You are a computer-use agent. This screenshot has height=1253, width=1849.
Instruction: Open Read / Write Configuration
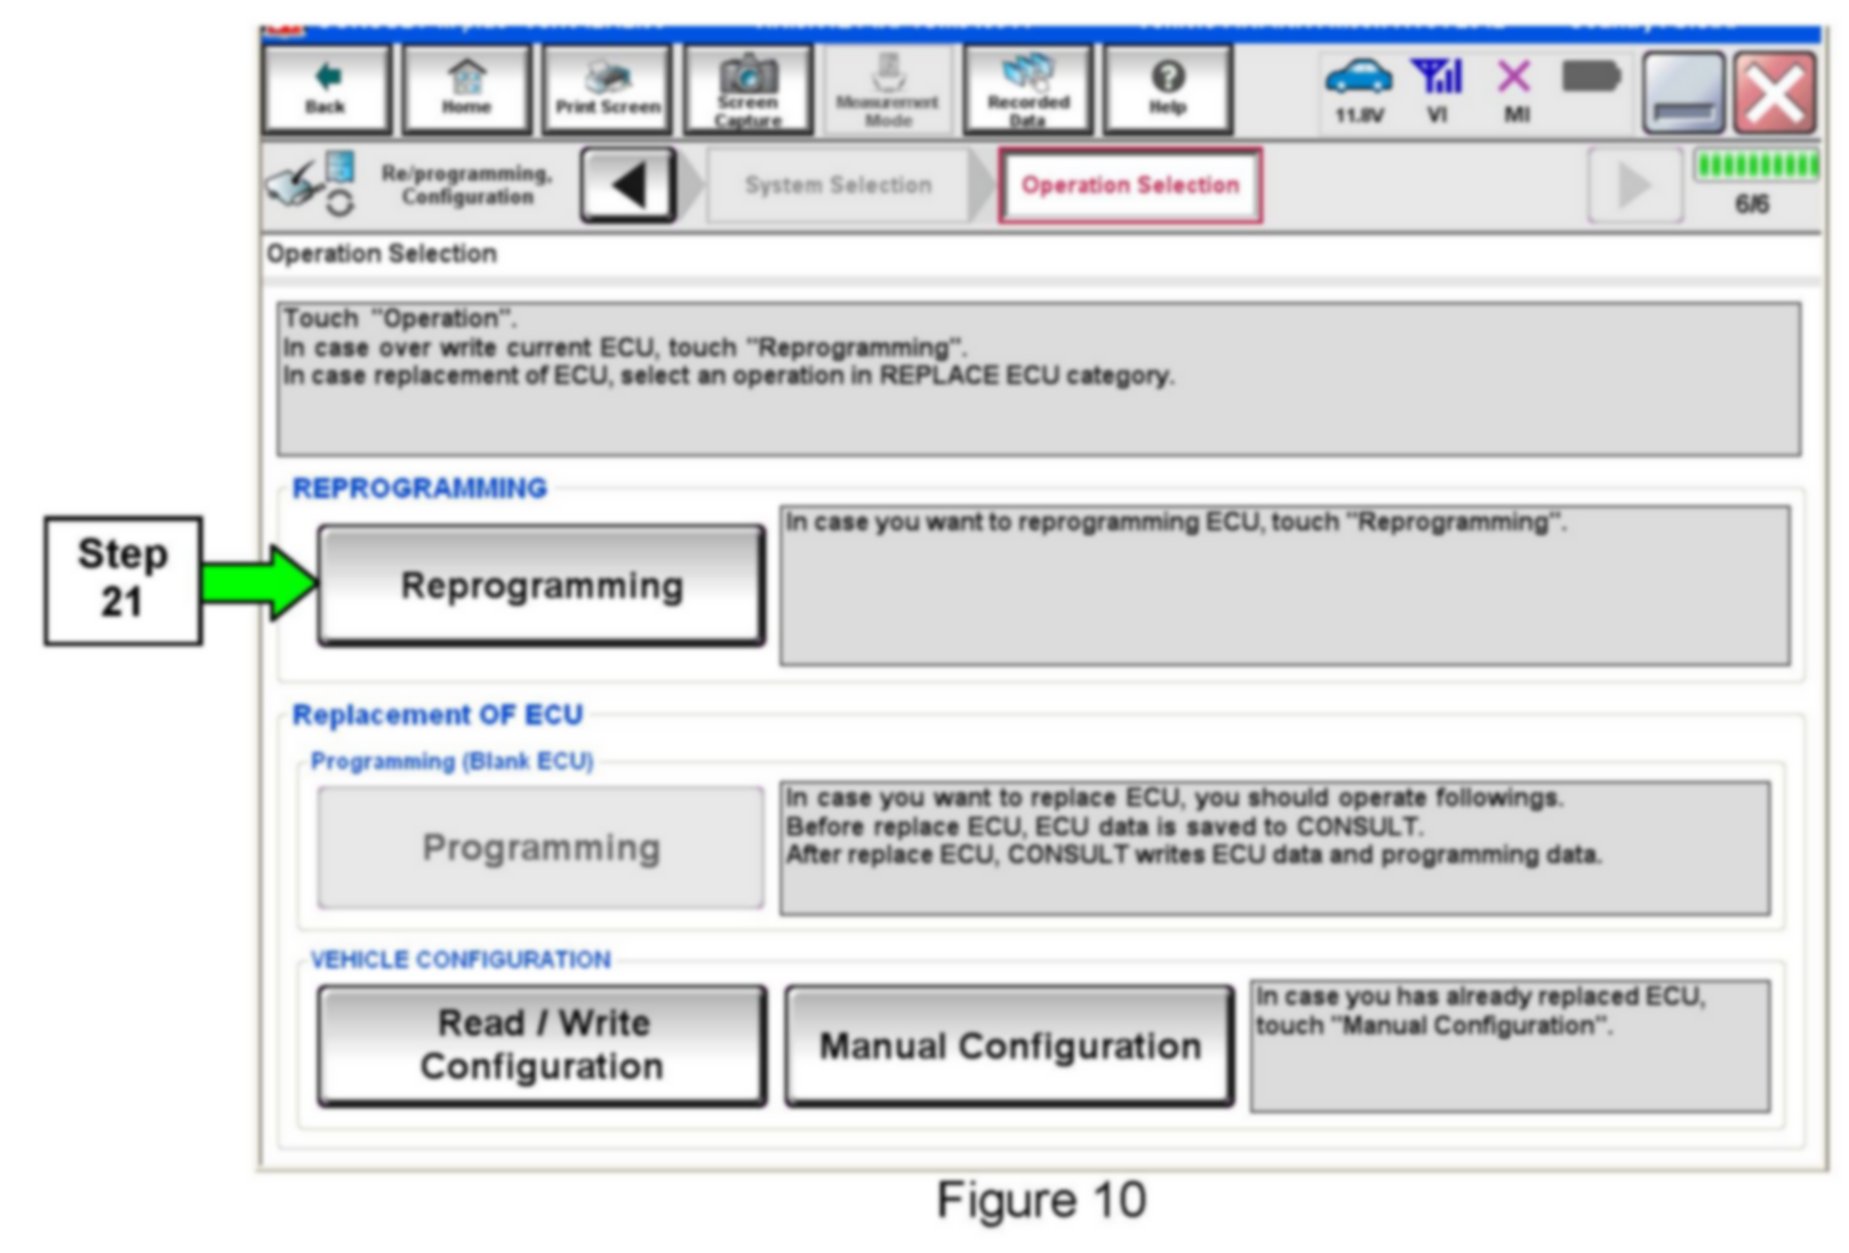click(x=541, y=1045)
